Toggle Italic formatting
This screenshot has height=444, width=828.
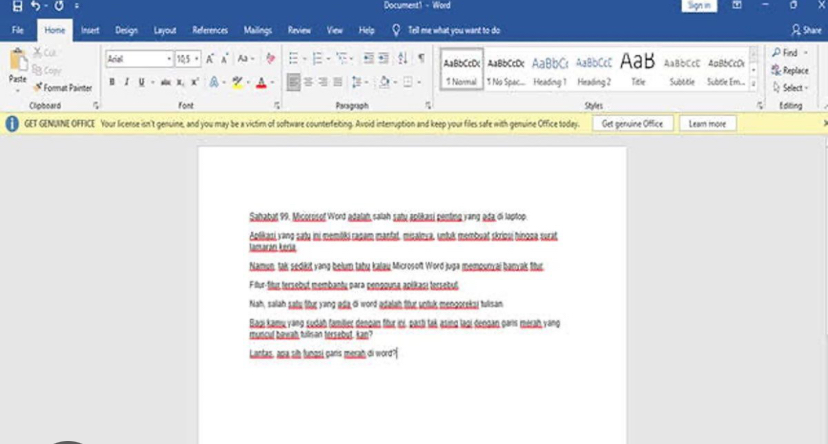[x=127, y=82]
